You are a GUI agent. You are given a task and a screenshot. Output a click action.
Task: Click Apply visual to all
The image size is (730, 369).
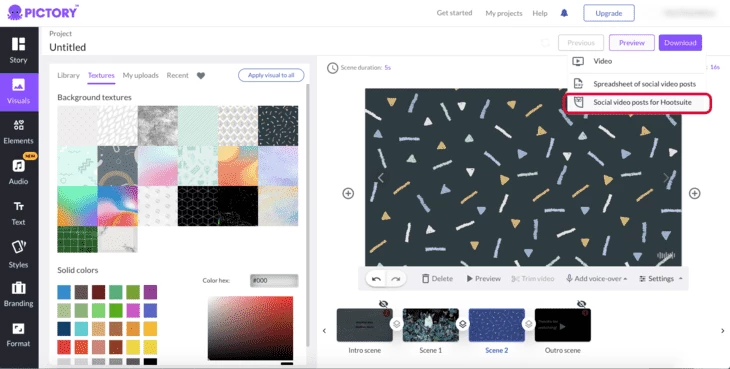[271, 75]
